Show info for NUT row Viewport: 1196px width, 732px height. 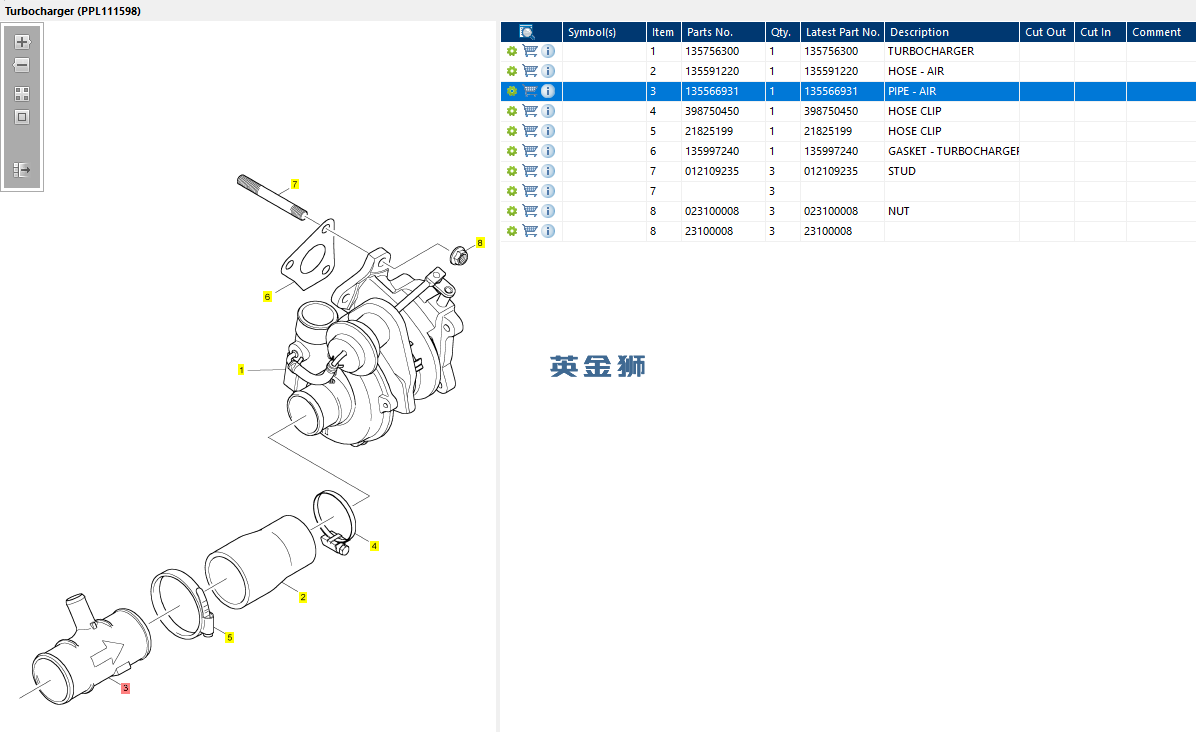point(548,211)
